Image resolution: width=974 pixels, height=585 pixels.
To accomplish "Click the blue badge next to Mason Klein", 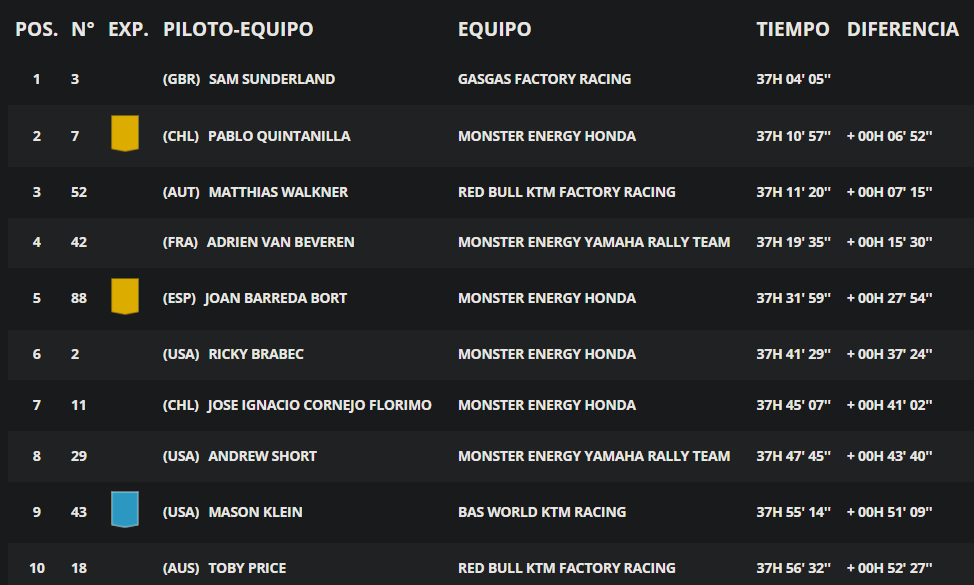I will coord(125,509).
